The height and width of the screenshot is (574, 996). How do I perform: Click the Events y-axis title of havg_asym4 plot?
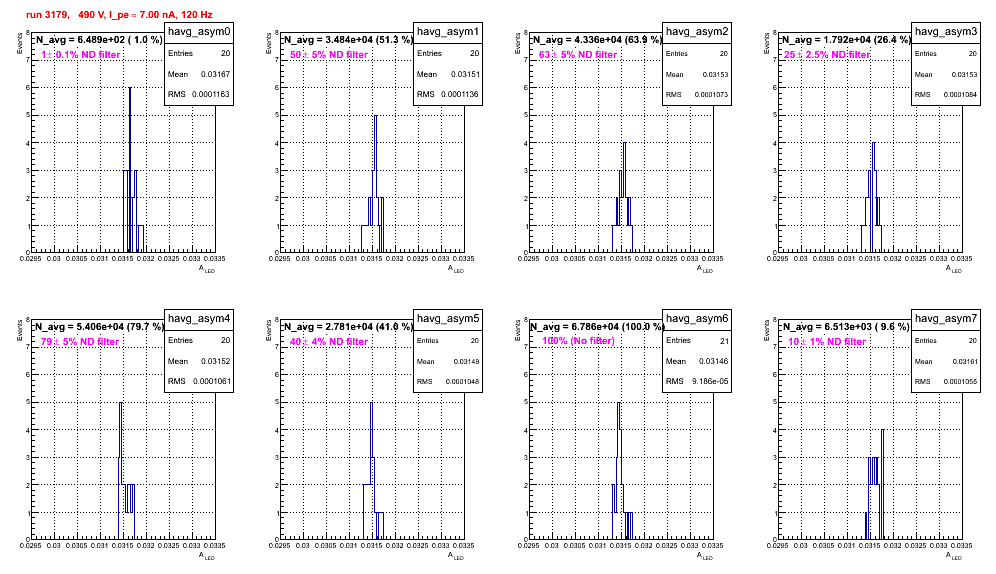[20, 331]
